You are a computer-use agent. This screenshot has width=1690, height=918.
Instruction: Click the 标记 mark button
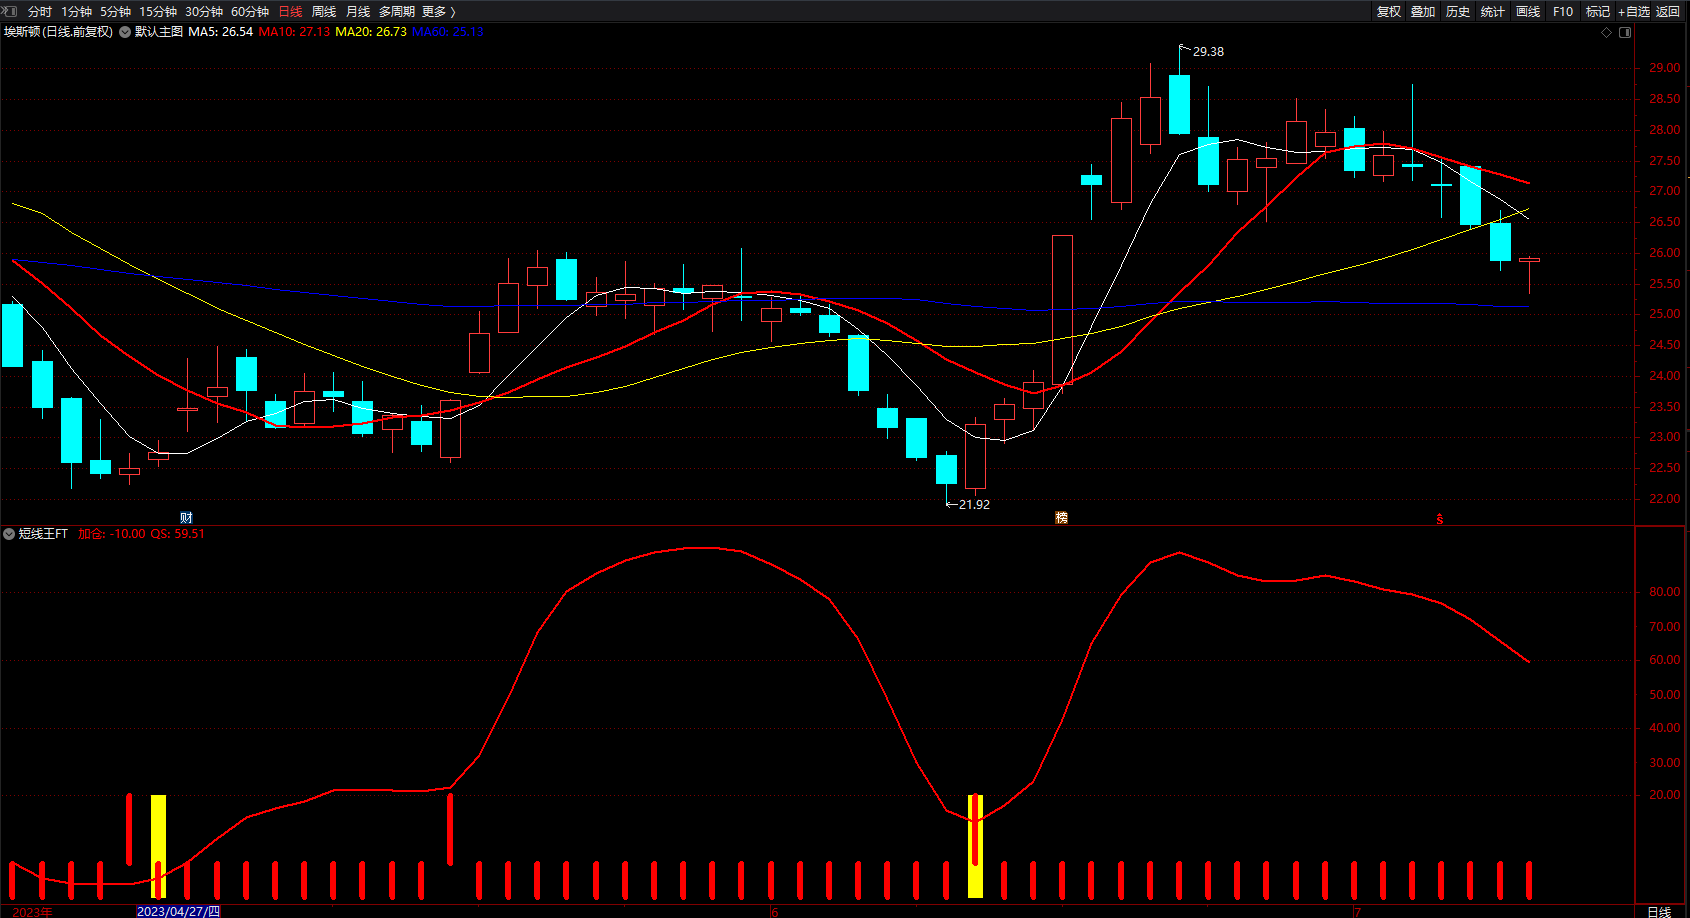tap(1598, 12)
